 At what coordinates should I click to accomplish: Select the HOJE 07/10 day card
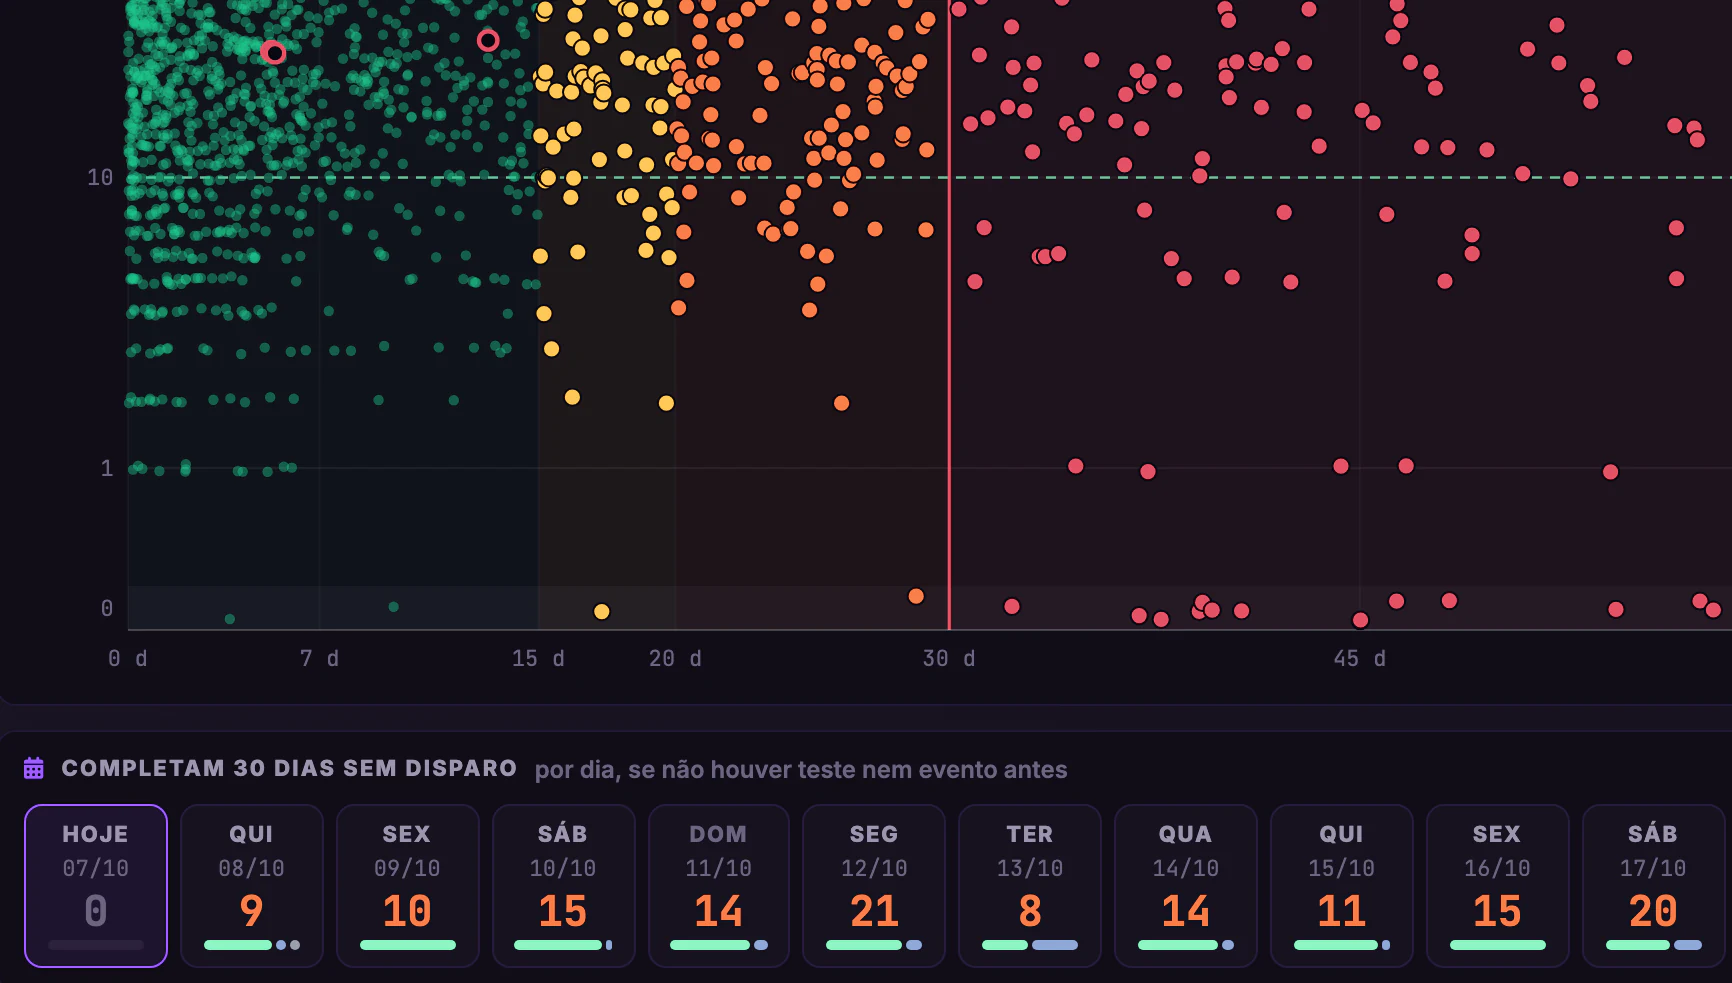click(x=96, y=886)
